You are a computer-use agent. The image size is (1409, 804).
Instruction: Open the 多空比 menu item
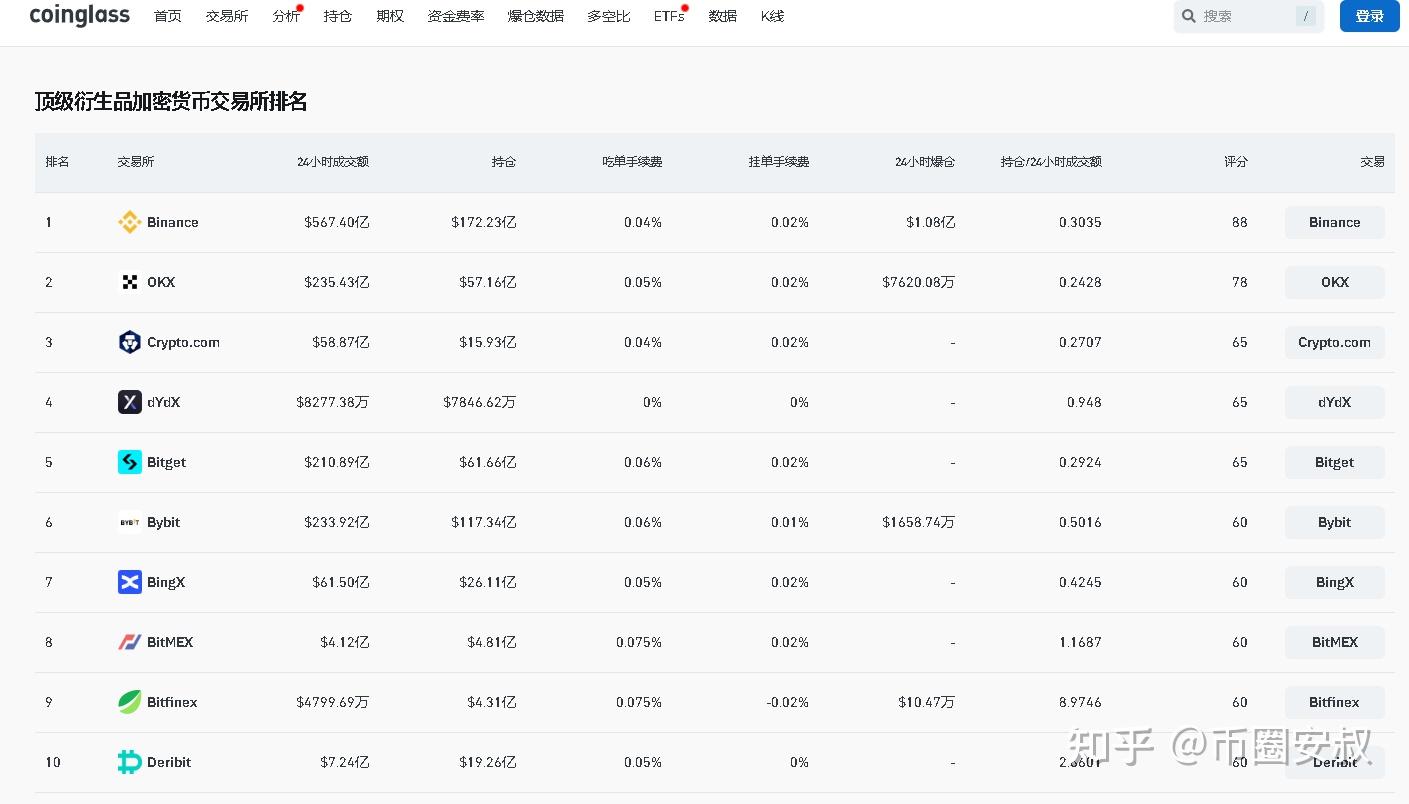pos(609,16)
